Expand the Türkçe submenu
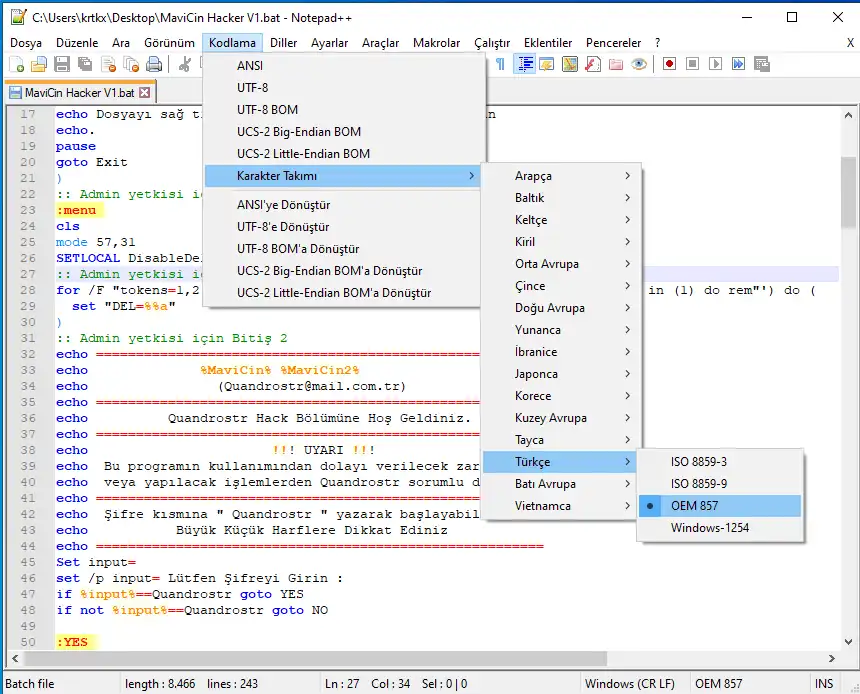 click(561, 462)
